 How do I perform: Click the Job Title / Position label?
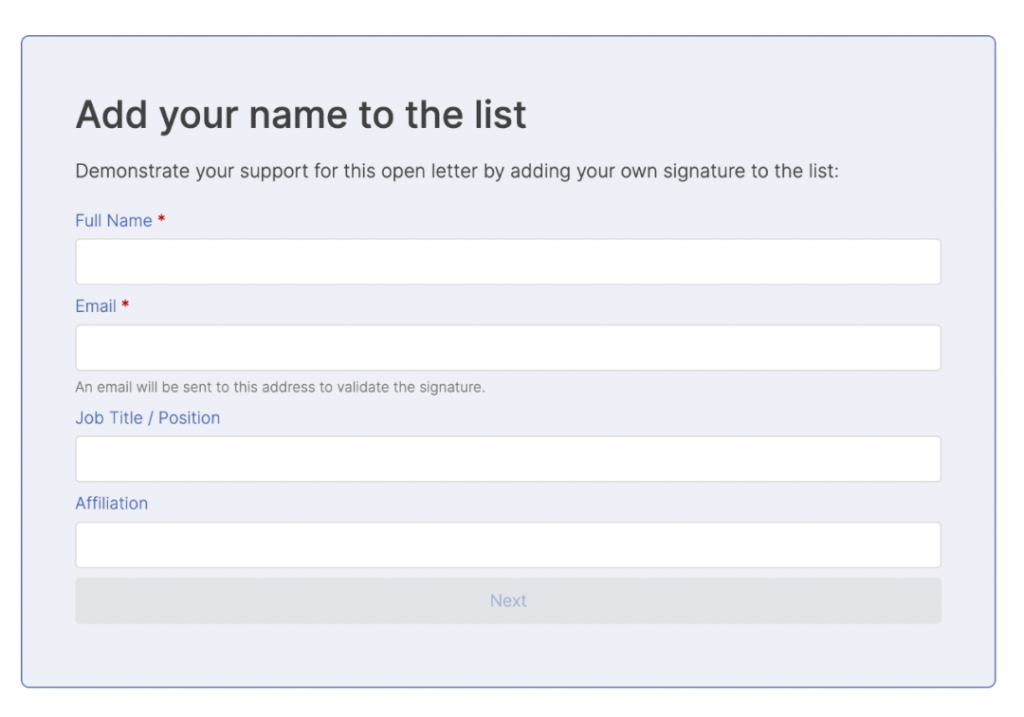(147, 417)
